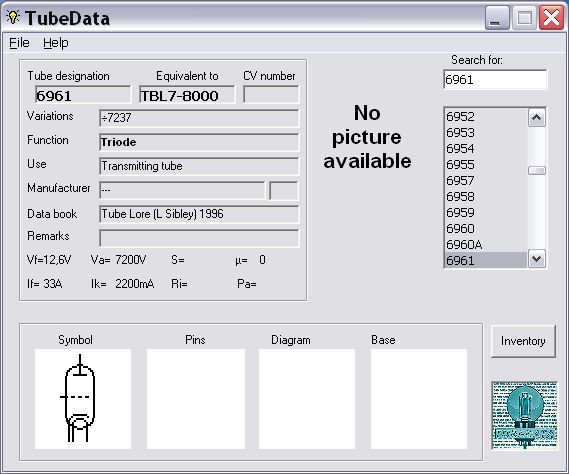The image size is (569, 474).
Task: Click the down arrow of the tube list
Action: [536, 259]
